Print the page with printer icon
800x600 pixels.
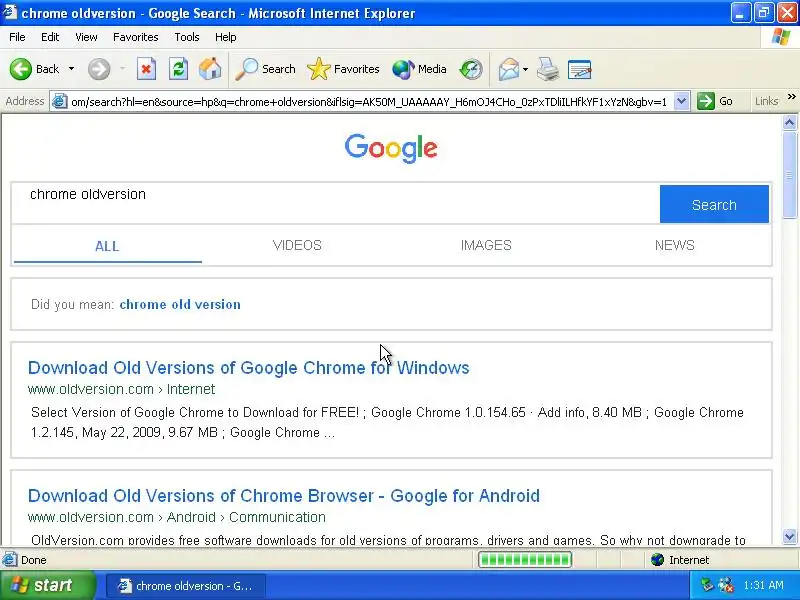pos(548,69)
